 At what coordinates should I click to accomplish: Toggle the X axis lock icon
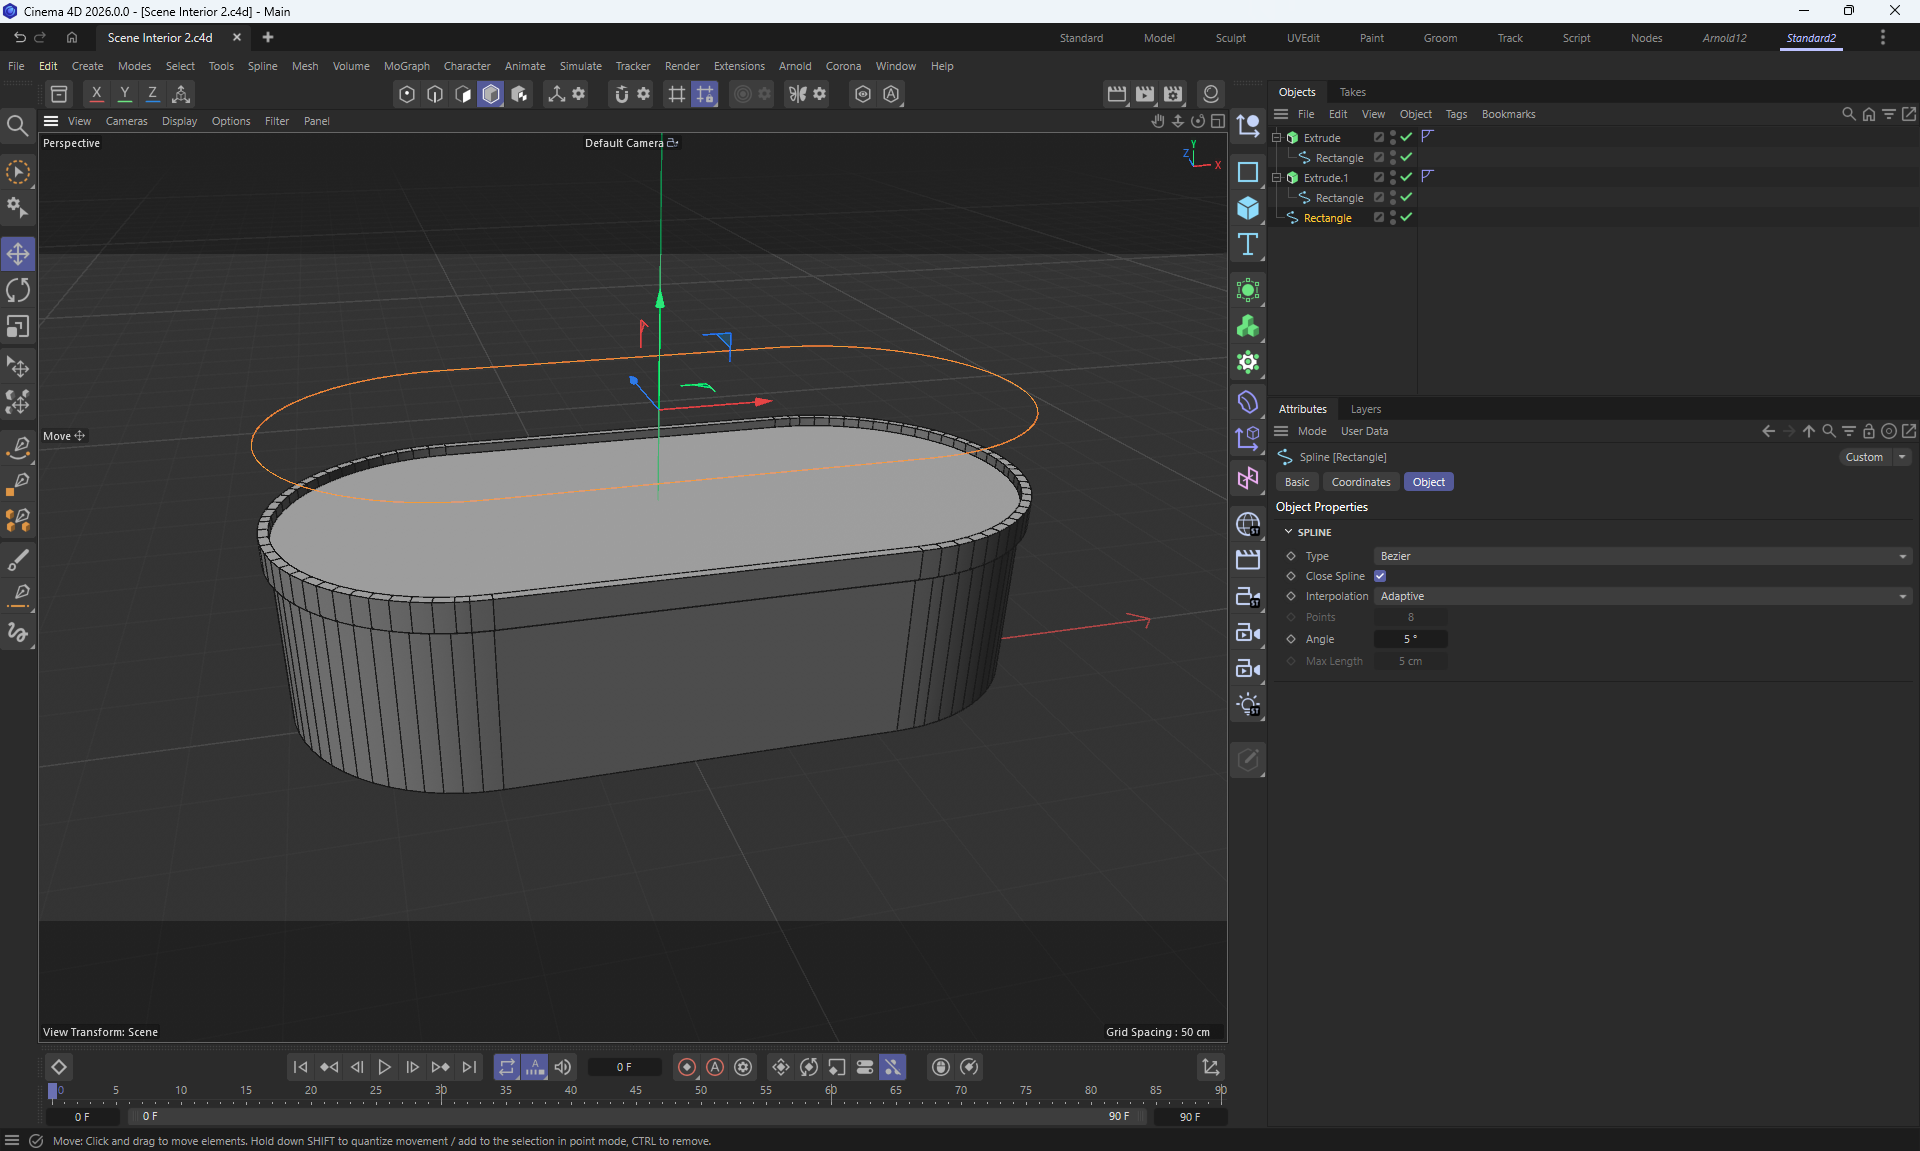pyautogui.click(x=96, y=94)
